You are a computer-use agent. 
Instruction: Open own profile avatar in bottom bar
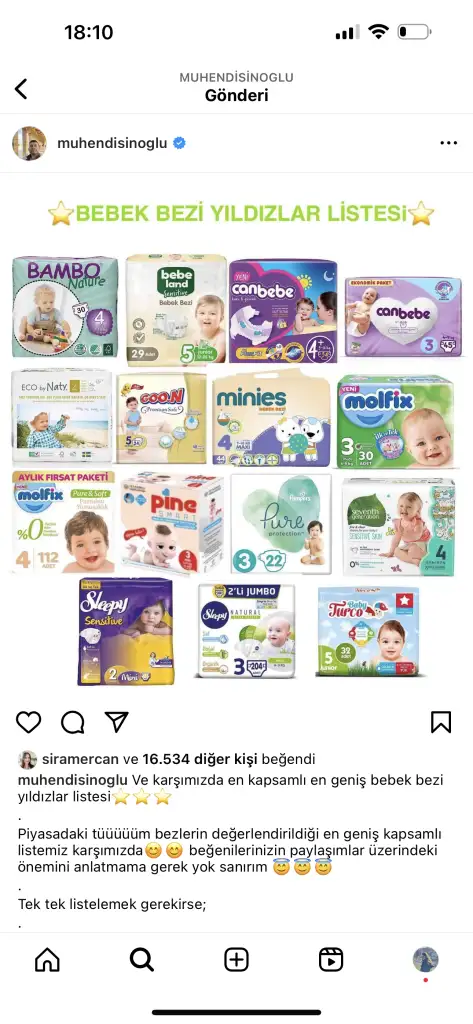point(425,959)
